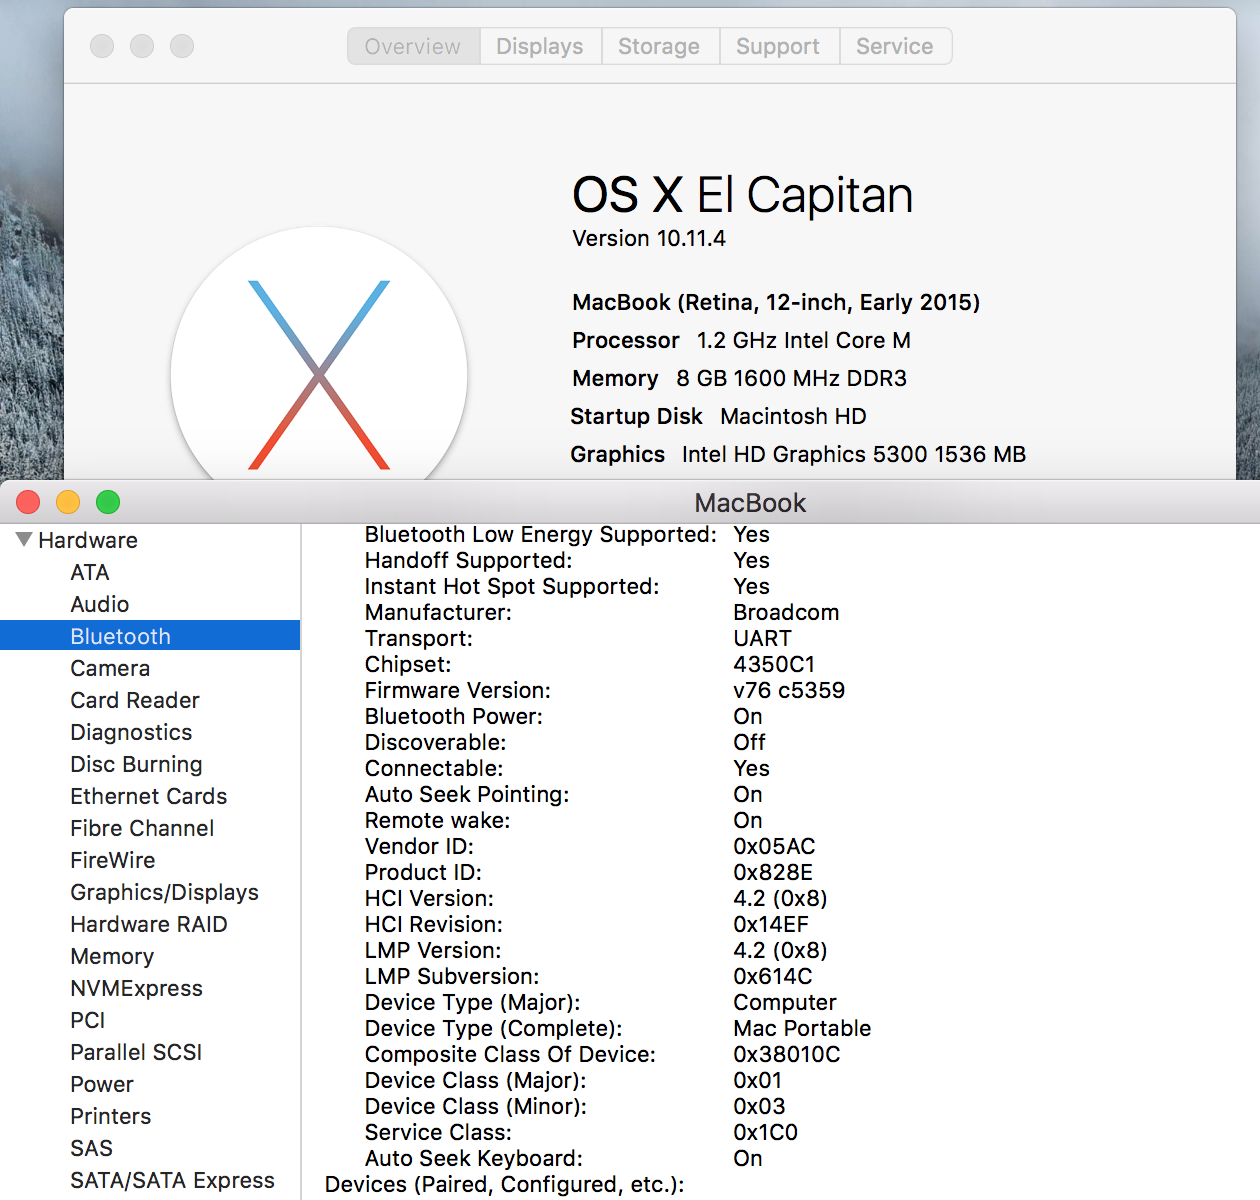This screenshot has height=1200, width=1260.
Task: Go to the Service tab
Action: click(x=895, y=46)
